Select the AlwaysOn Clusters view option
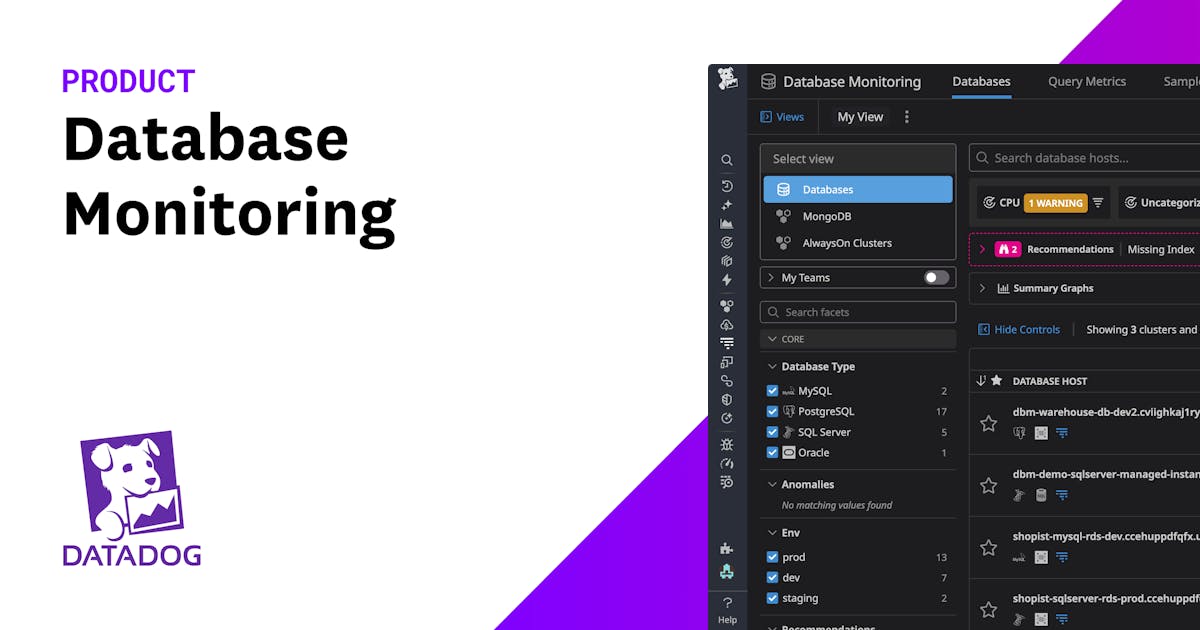Screen dimensions: 1200x630 pos(858,243)
